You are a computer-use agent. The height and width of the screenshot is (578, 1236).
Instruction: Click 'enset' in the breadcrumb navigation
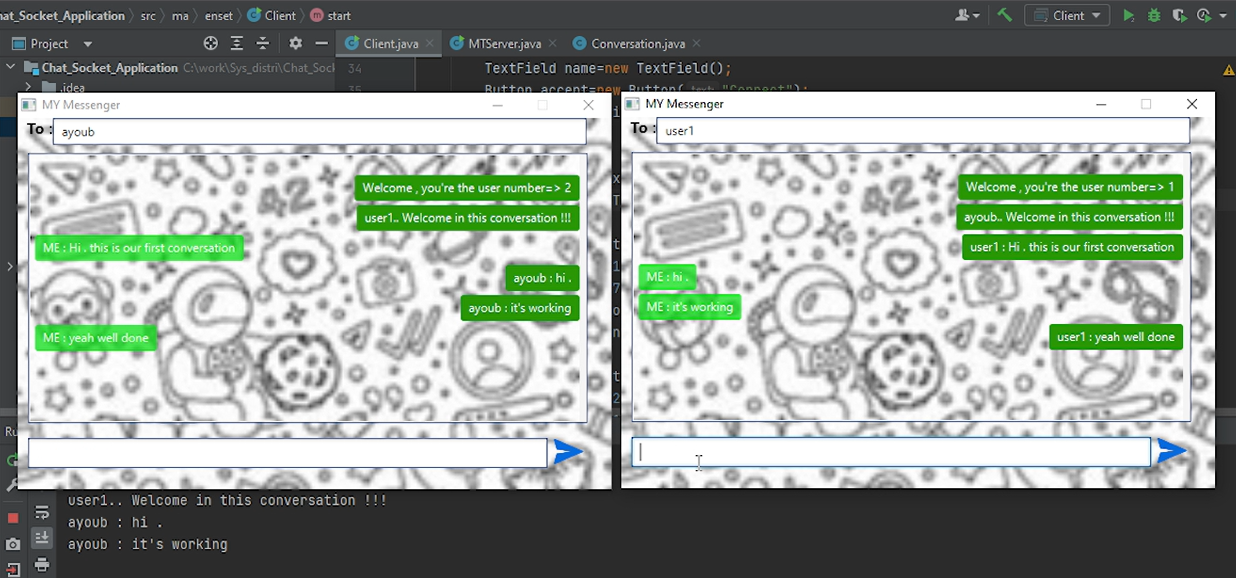click(x=218, y=15)
